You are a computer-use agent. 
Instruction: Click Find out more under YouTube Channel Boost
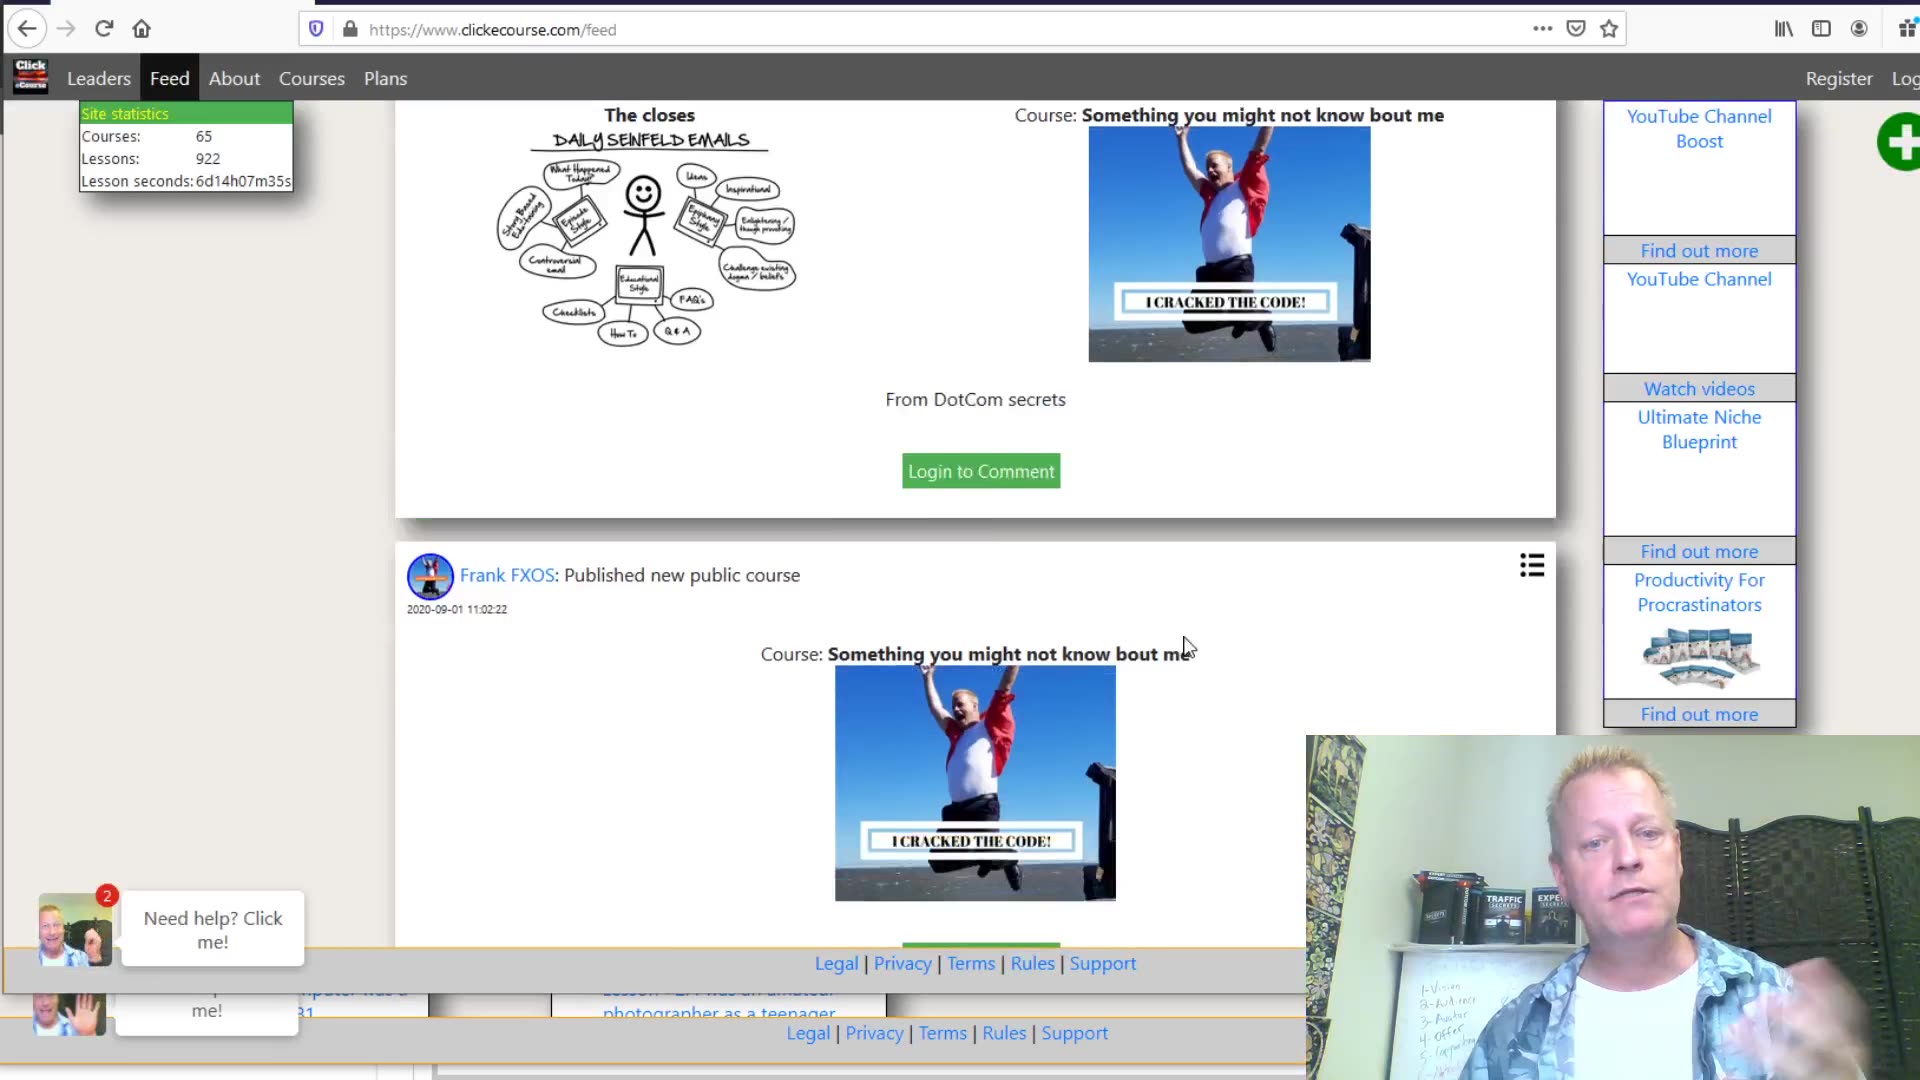pos(1699,250)
